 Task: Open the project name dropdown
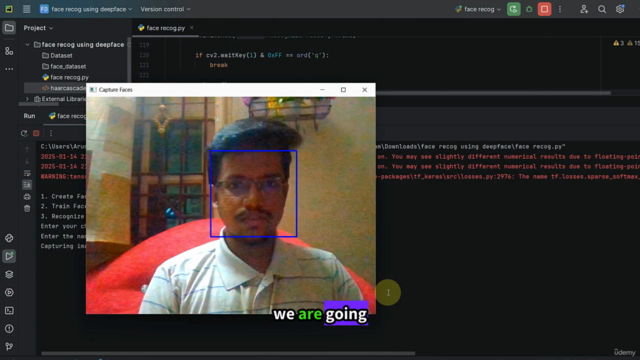86,9
